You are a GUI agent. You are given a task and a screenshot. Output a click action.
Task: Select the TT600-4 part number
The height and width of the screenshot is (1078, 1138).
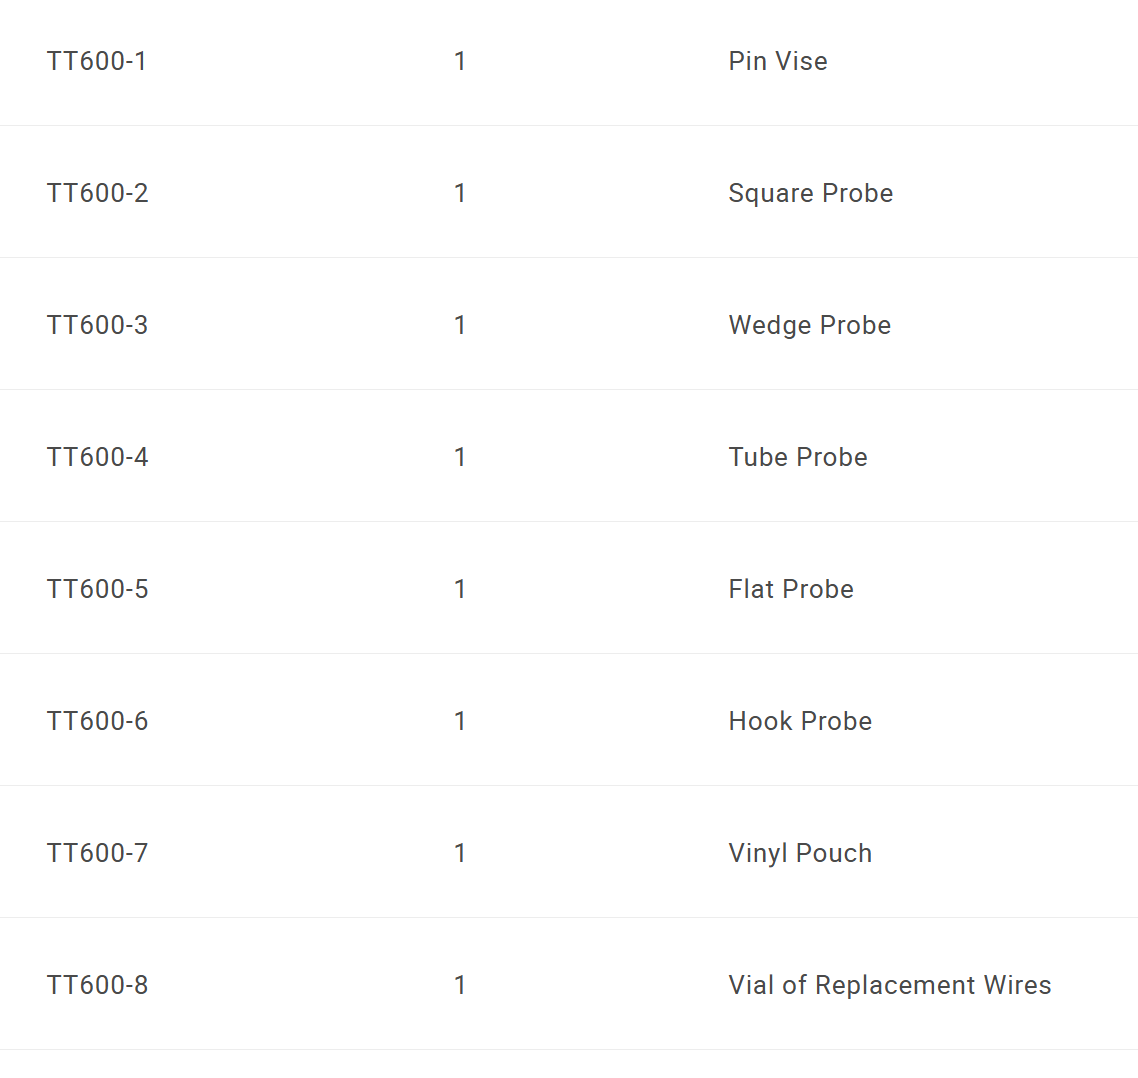[97, 457]
